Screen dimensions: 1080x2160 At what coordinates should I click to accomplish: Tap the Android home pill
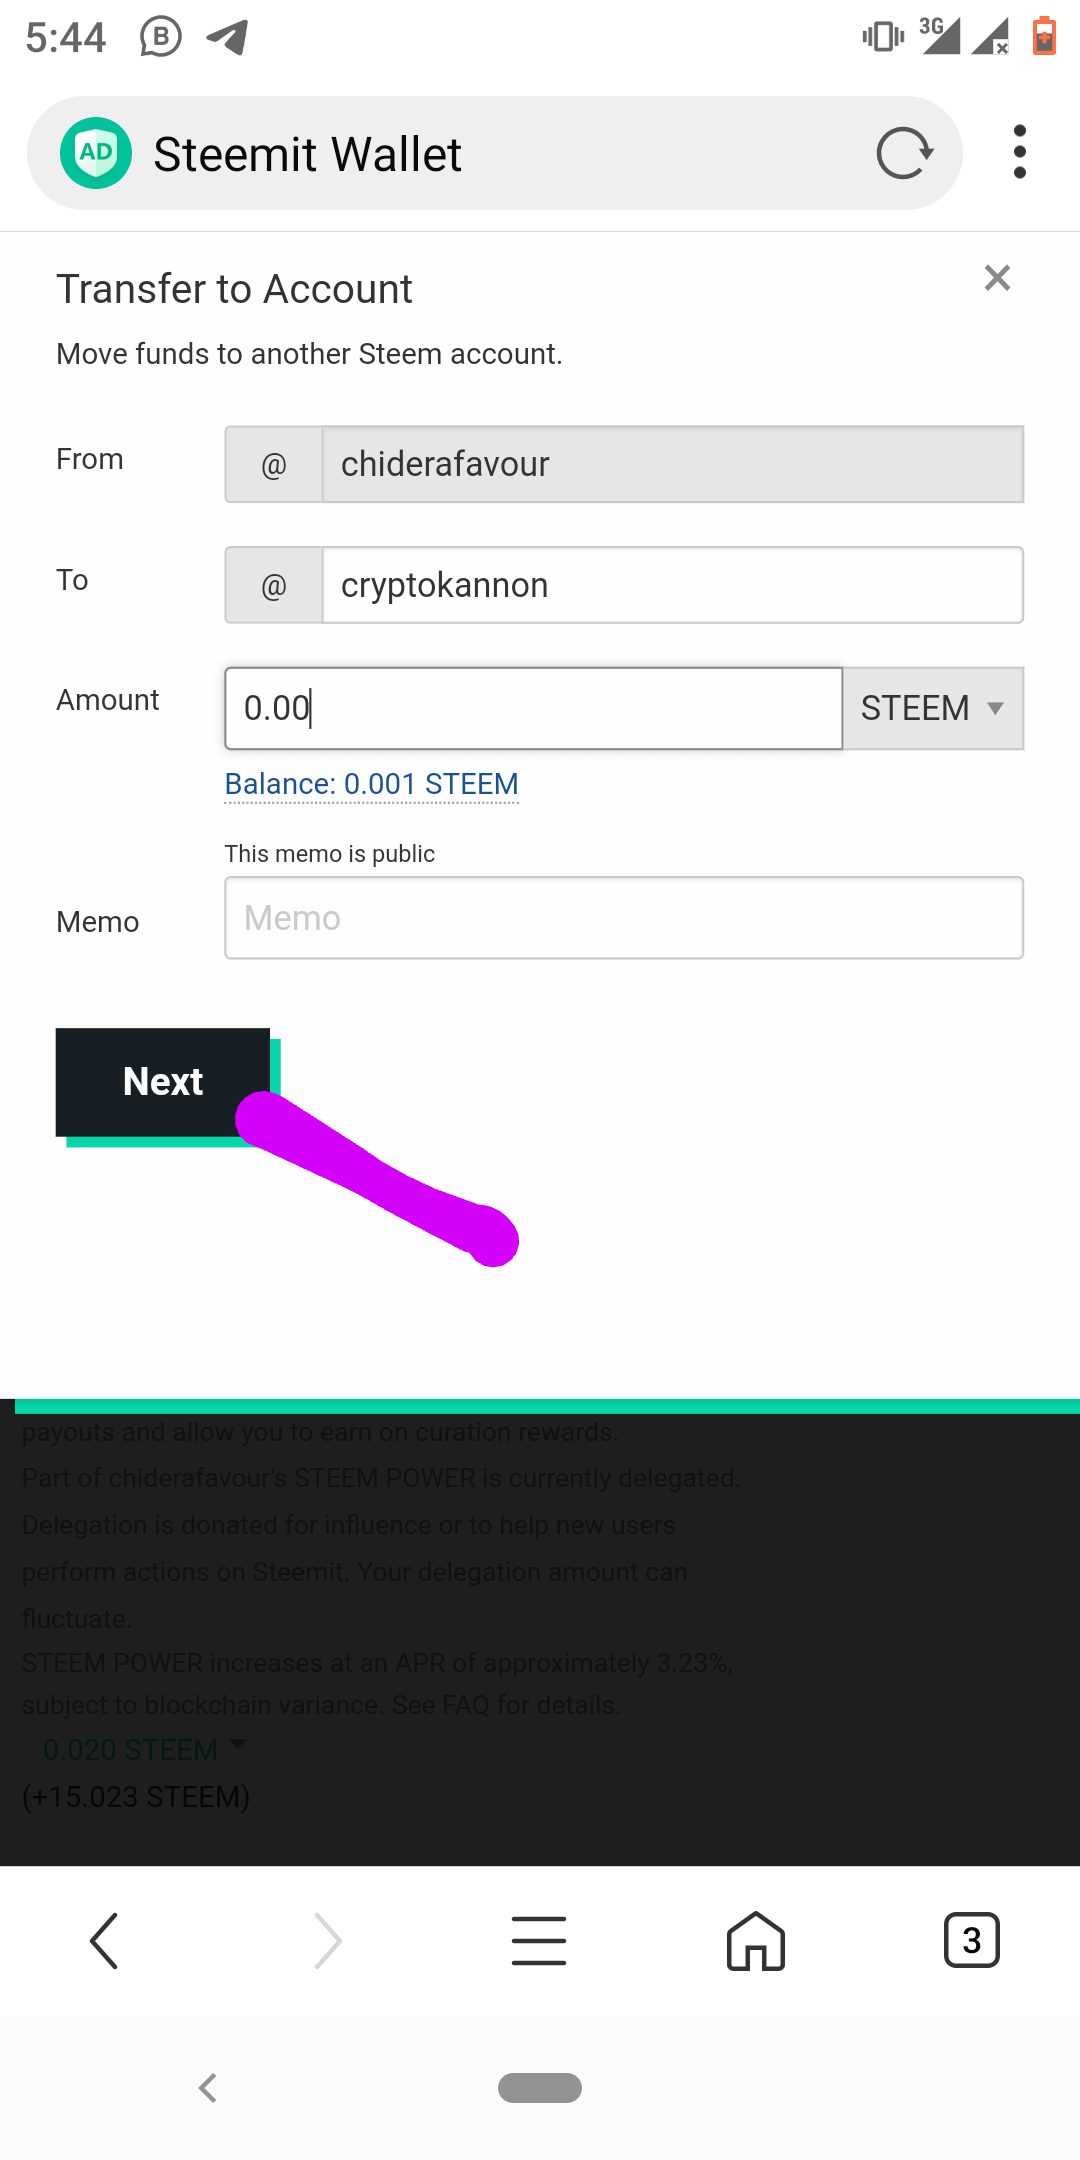tap(540, 2088)
